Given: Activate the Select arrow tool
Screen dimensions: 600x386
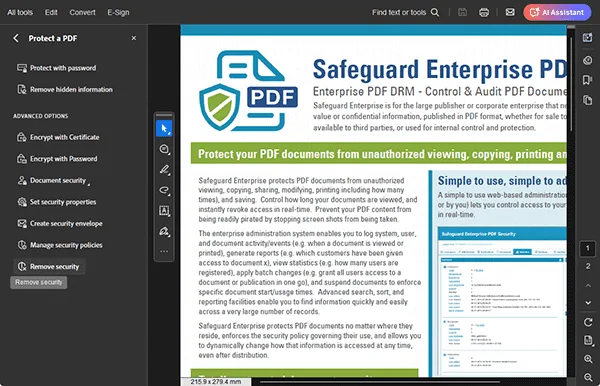Looking at the screenshot, I should (x=164, y=129).
